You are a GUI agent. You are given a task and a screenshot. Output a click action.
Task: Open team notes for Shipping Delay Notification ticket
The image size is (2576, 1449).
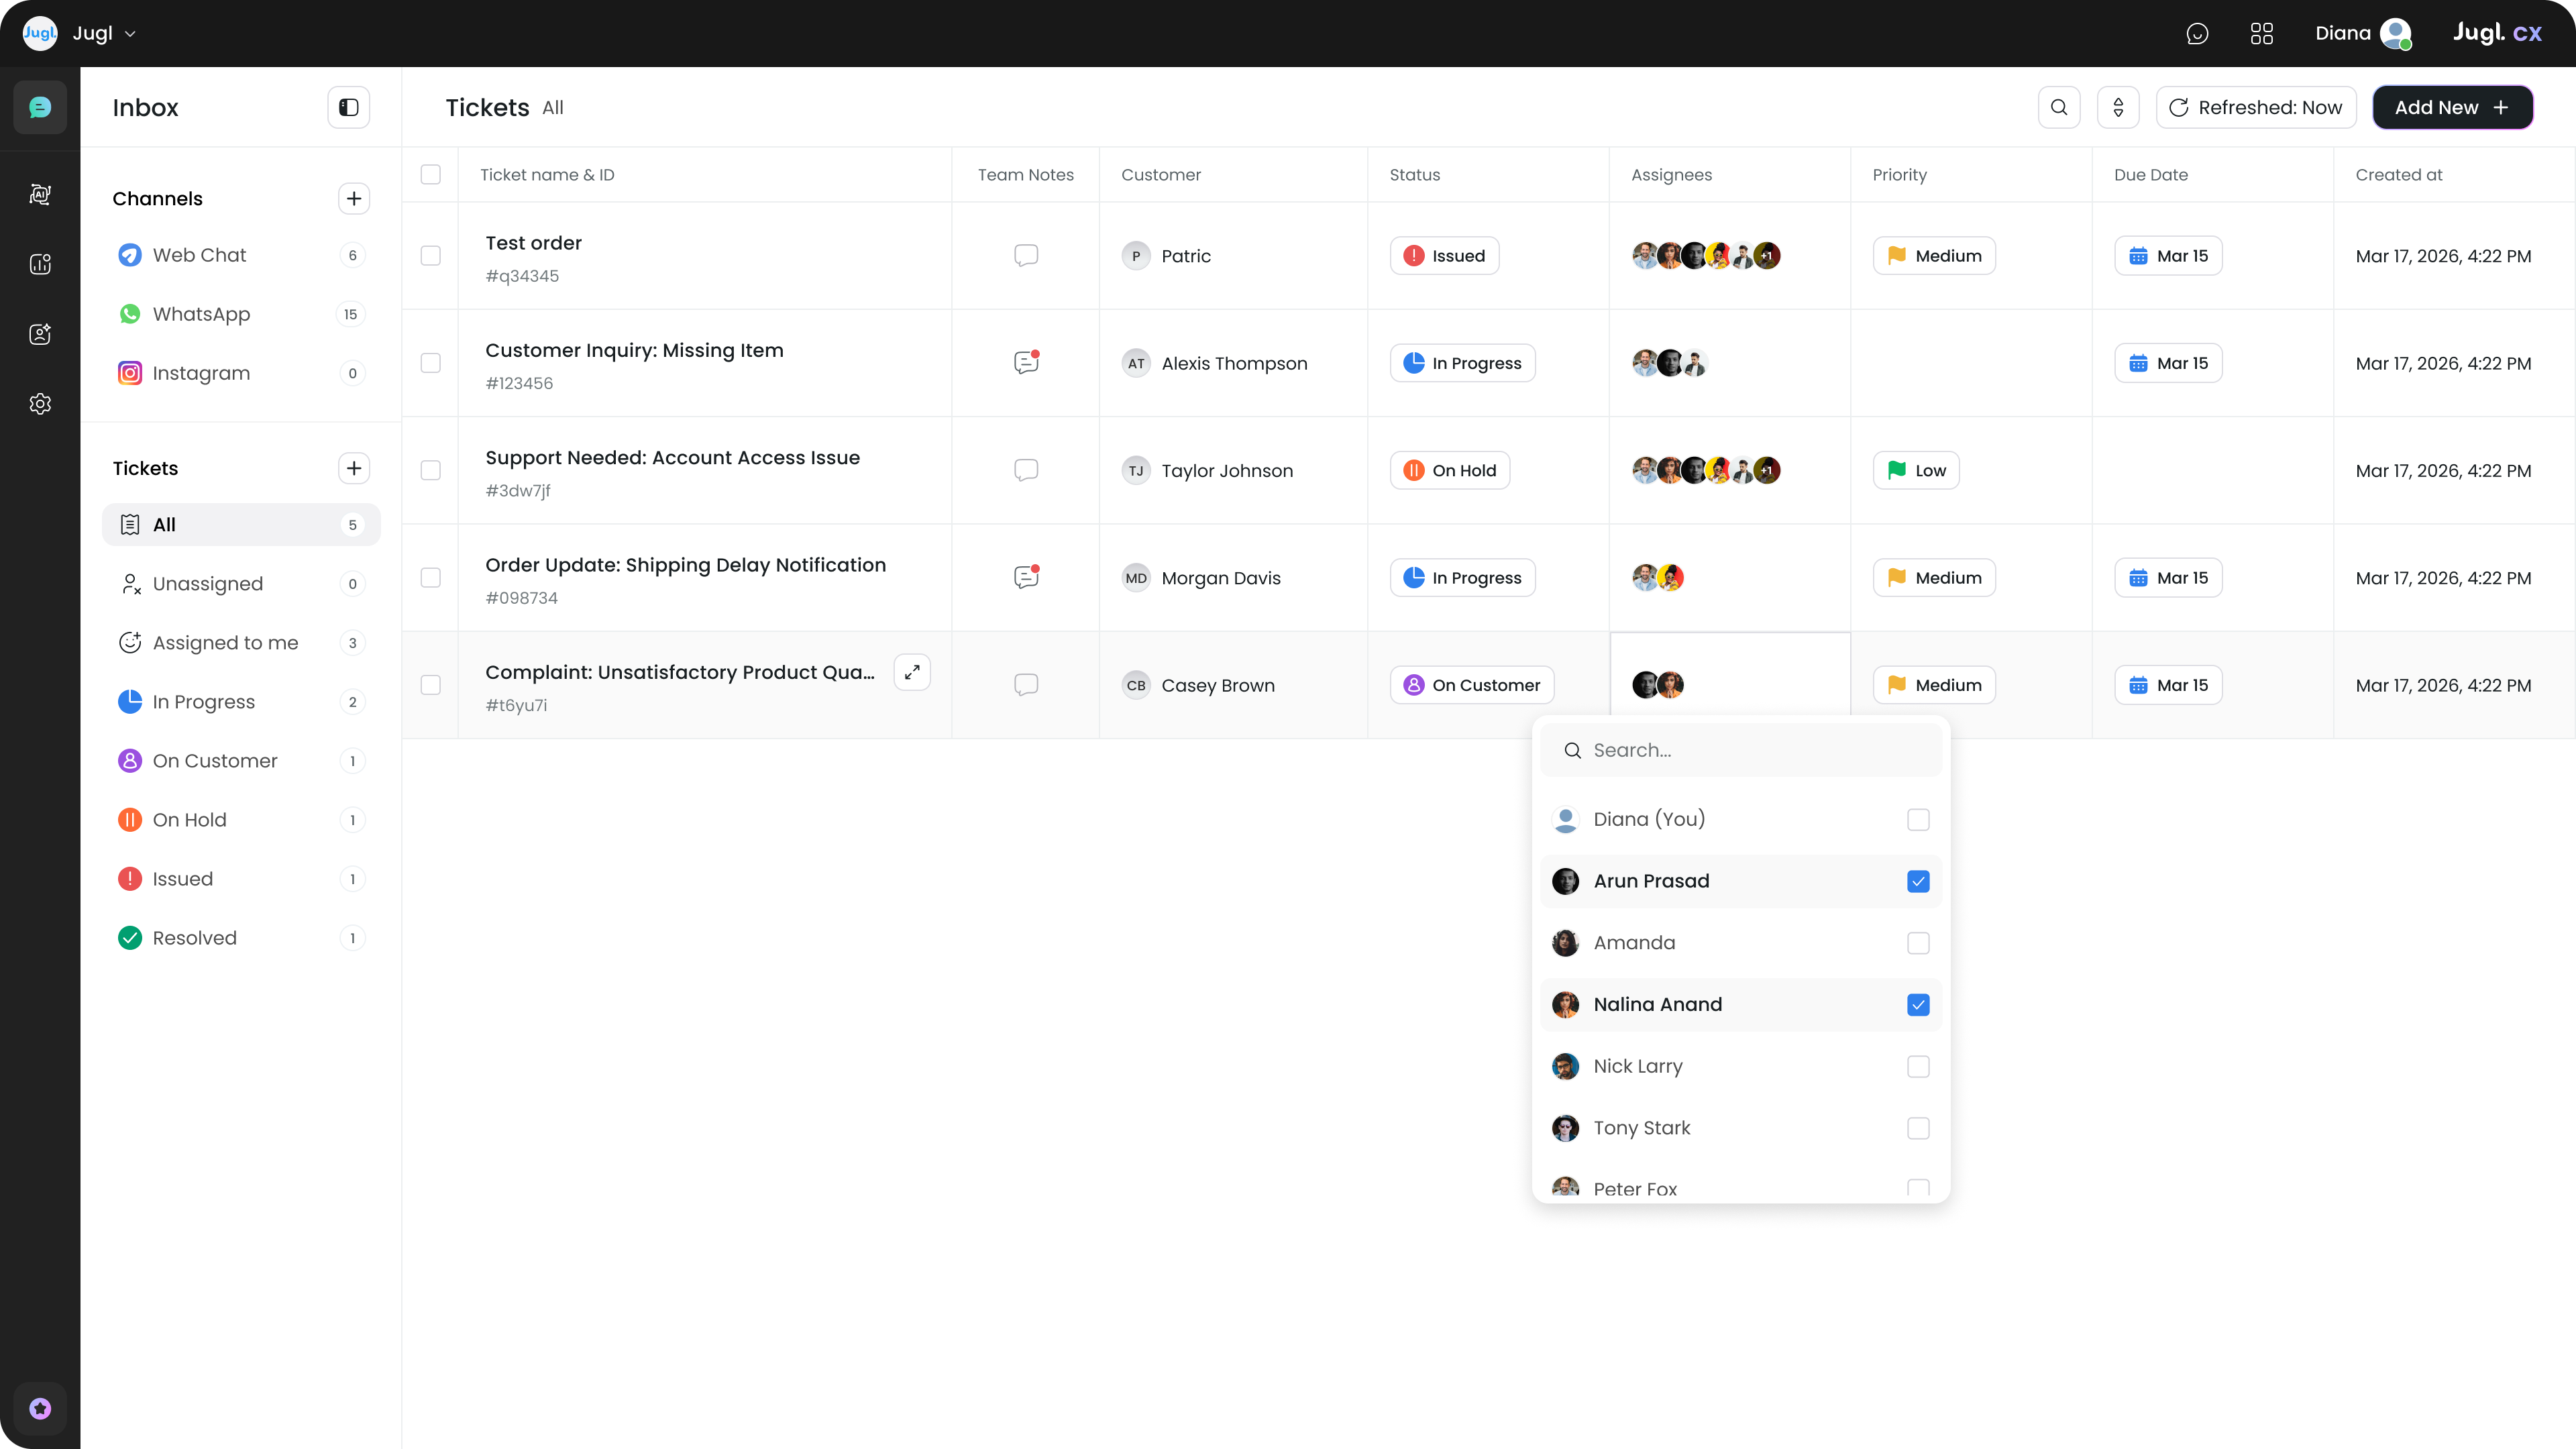tap(1026, 577)
